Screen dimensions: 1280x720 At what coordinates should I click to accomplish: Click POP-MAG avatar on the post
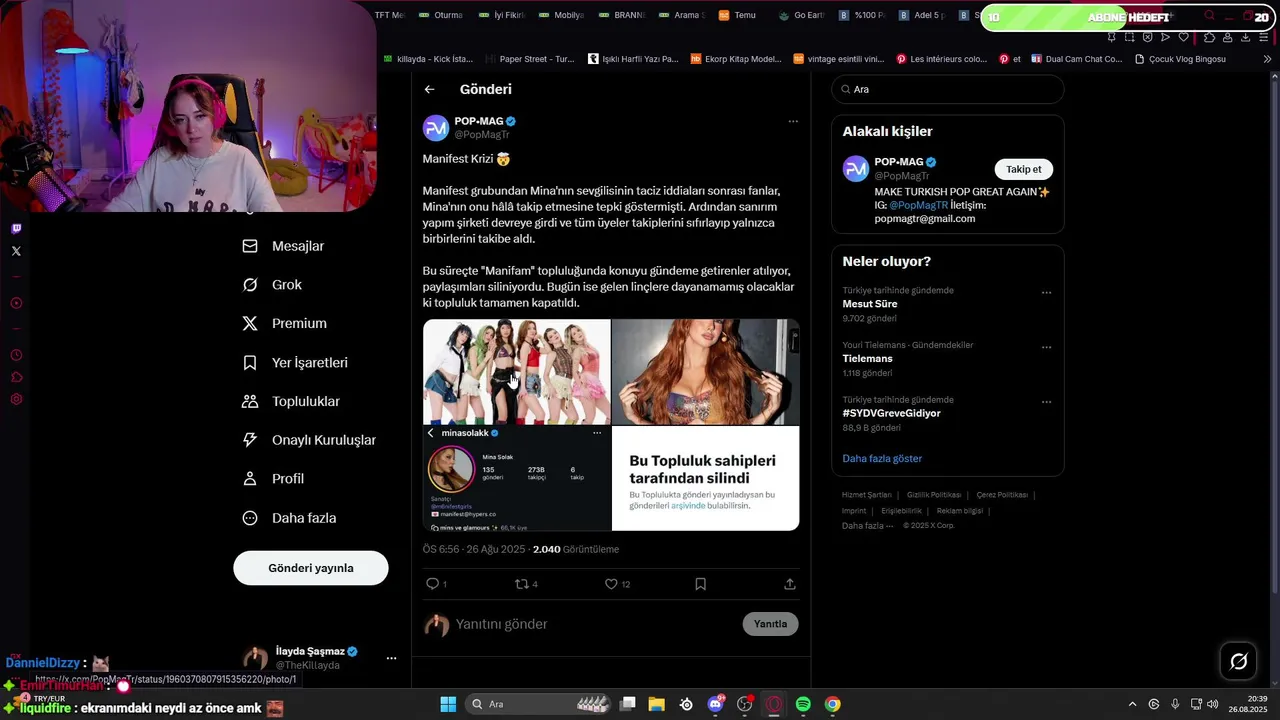click(436, 128)
